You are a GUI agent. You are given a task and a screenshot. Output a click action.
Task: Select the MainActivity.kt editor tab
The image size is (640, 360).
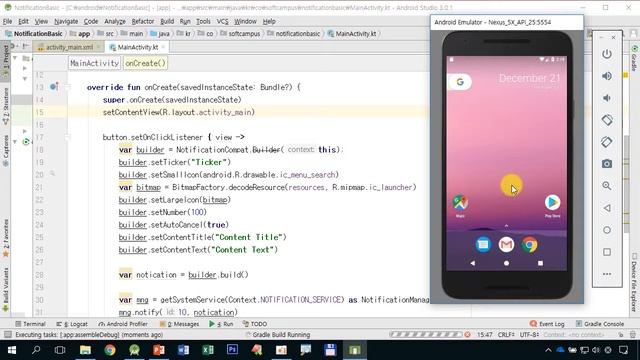point(138,47)
